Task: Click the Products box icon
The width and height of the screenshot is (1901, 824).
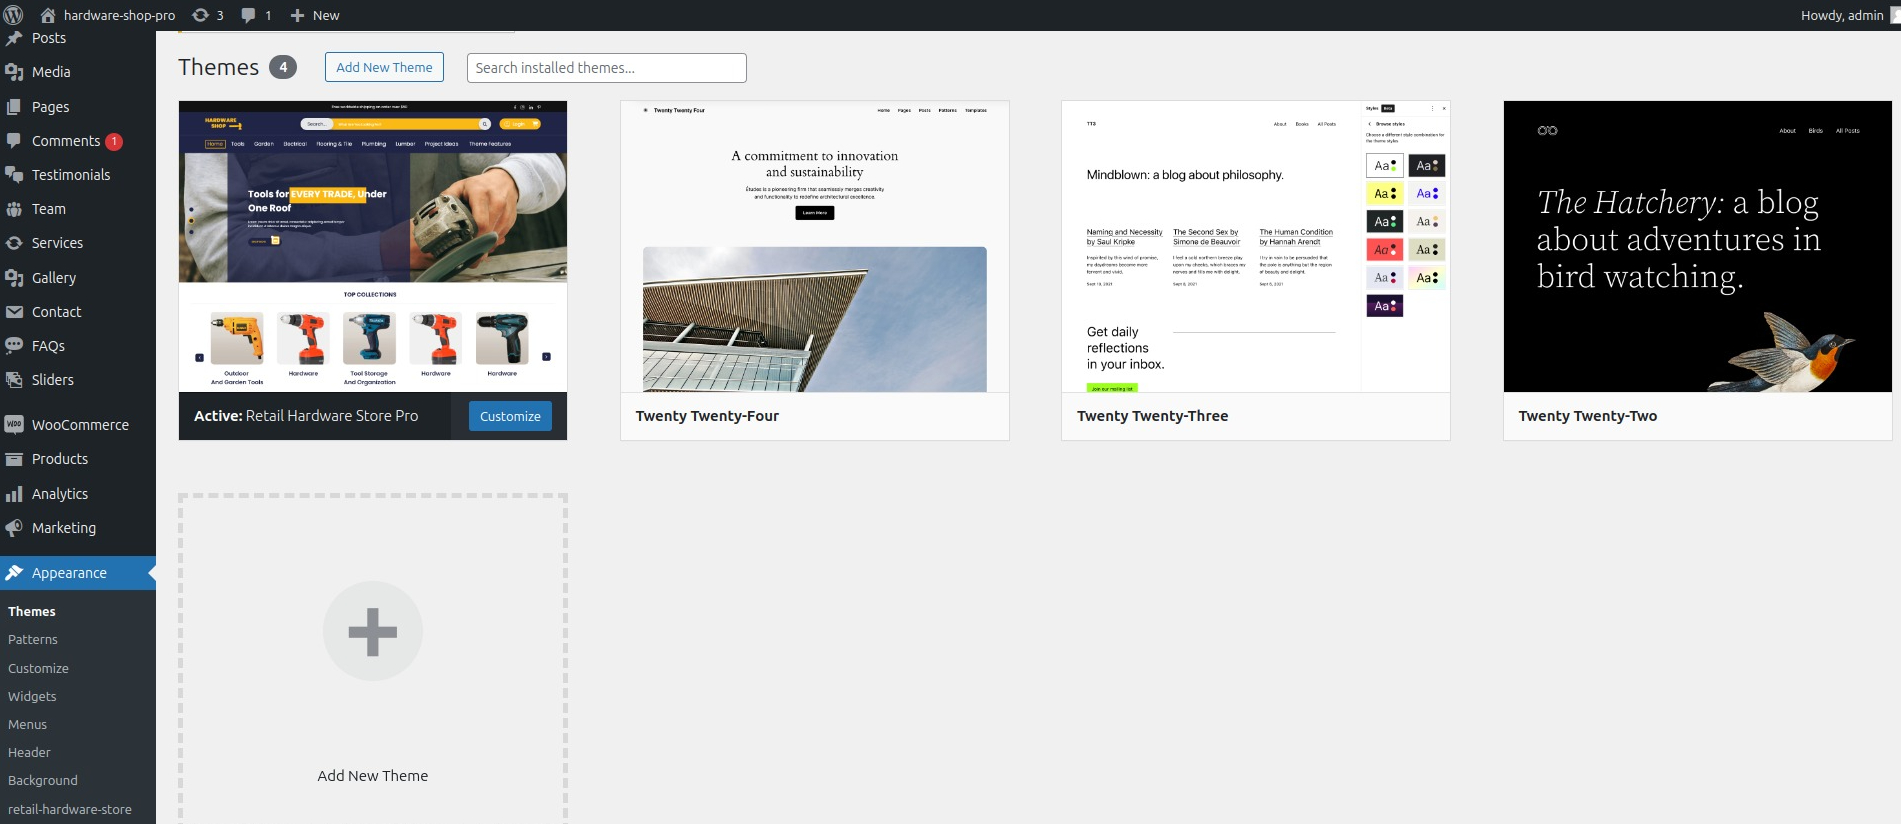Action: click(x=14, y=459)
